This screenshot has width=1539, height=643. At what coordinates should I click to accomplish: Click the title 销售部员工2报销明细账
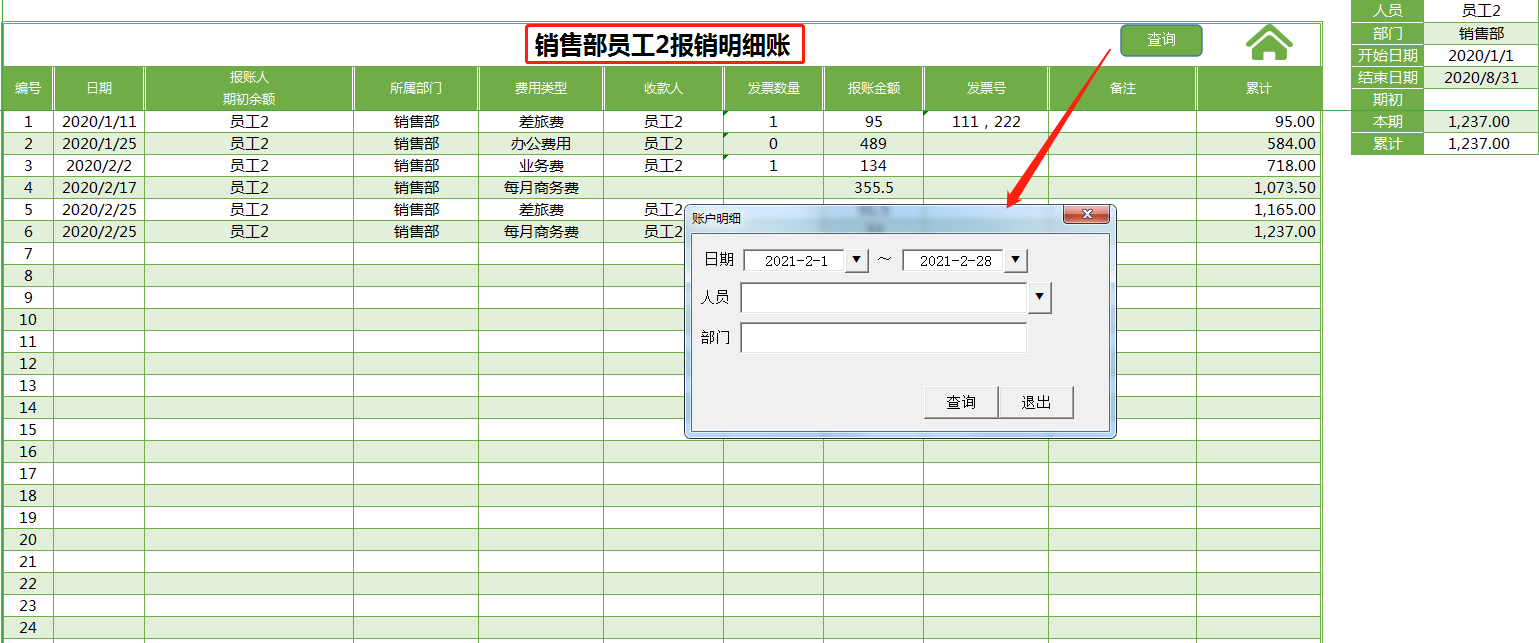(x=663, y=42)
